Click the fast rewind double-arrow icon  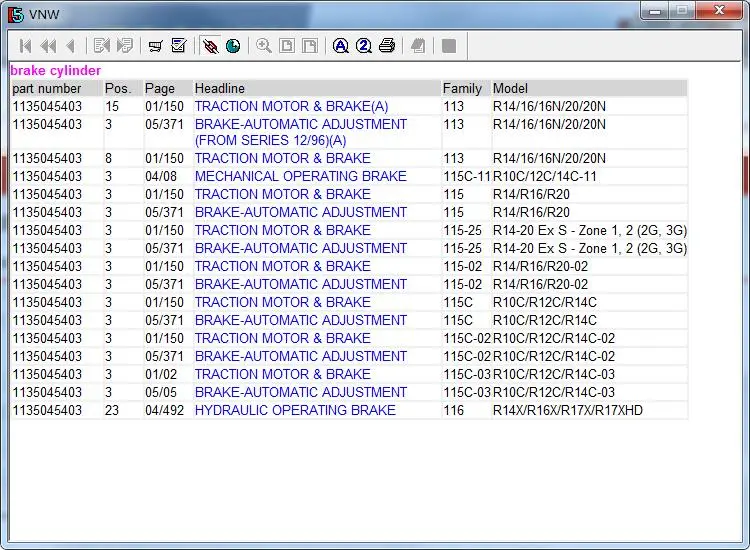click(48, 46)
